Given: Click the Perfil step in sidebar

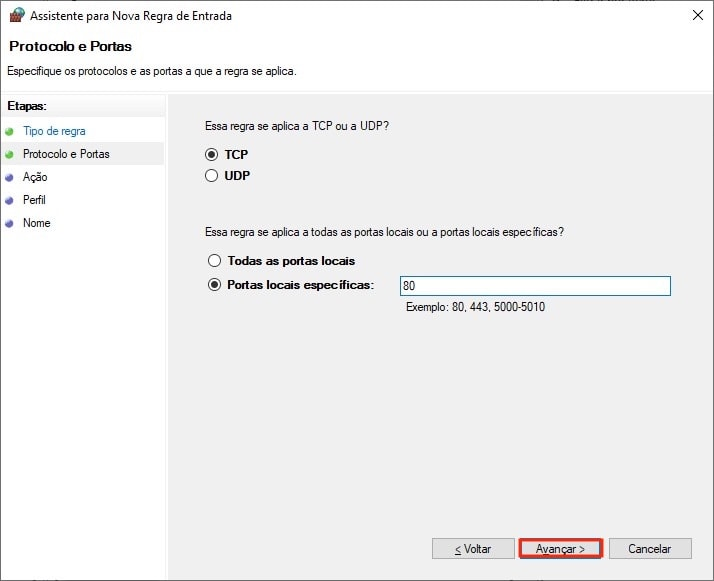Looking at the screenshot, I should (34, 200).
